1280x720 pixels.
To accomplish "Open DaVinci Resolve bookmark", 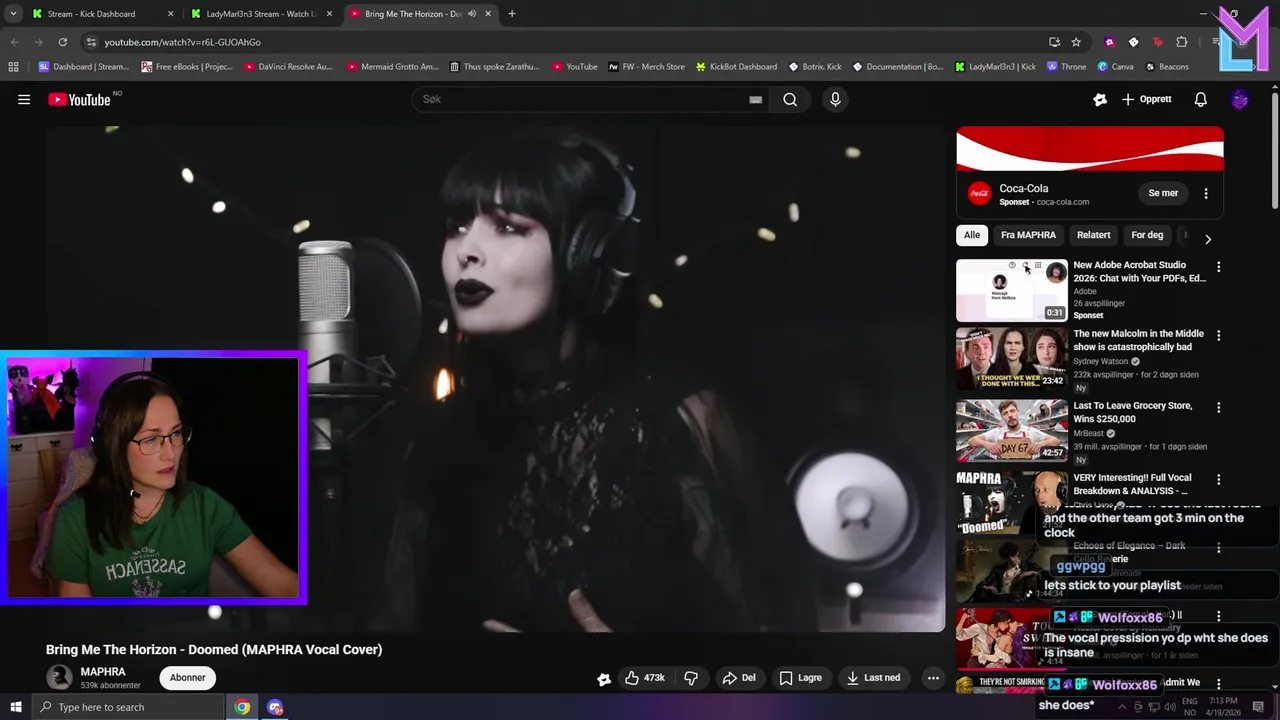I will 288,67.
